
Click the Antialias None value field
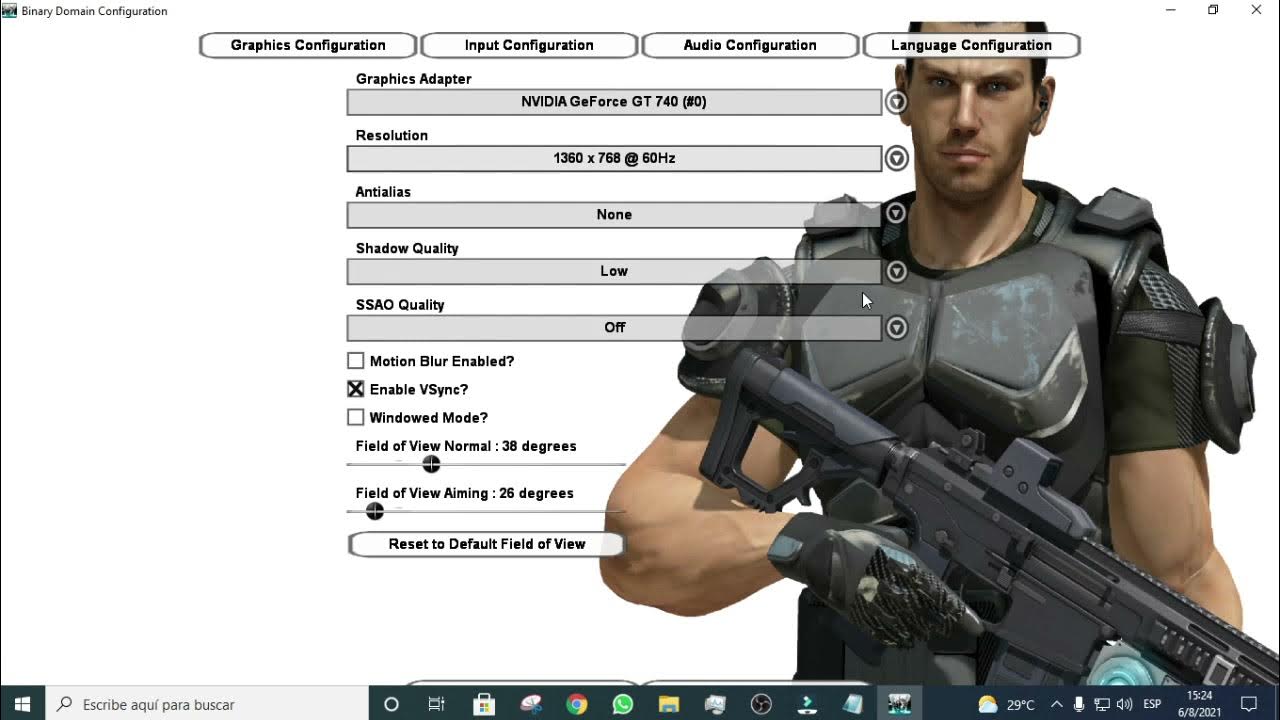tap(614, 214)
